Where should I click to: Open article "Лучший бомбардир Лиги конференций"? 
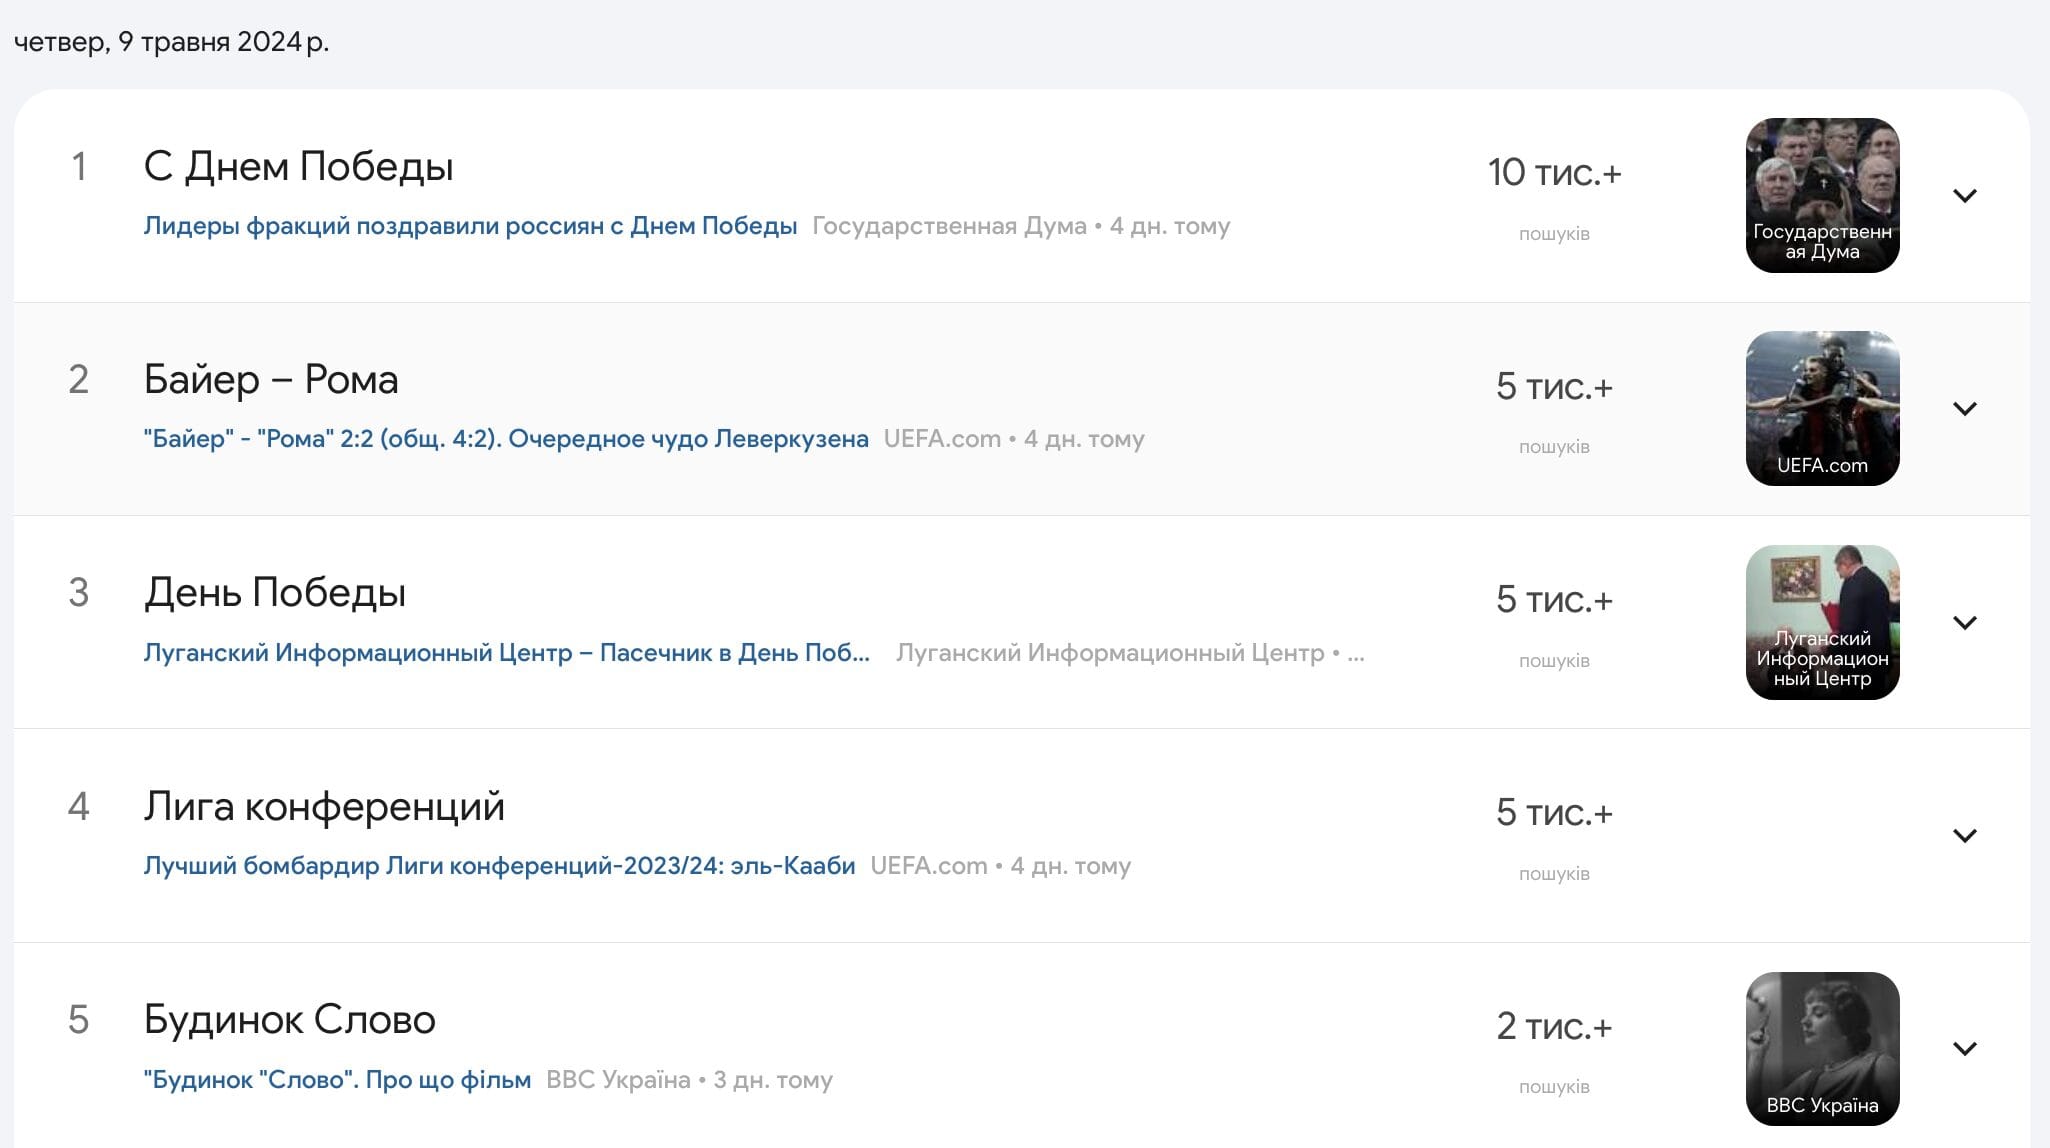pos(499,866)
